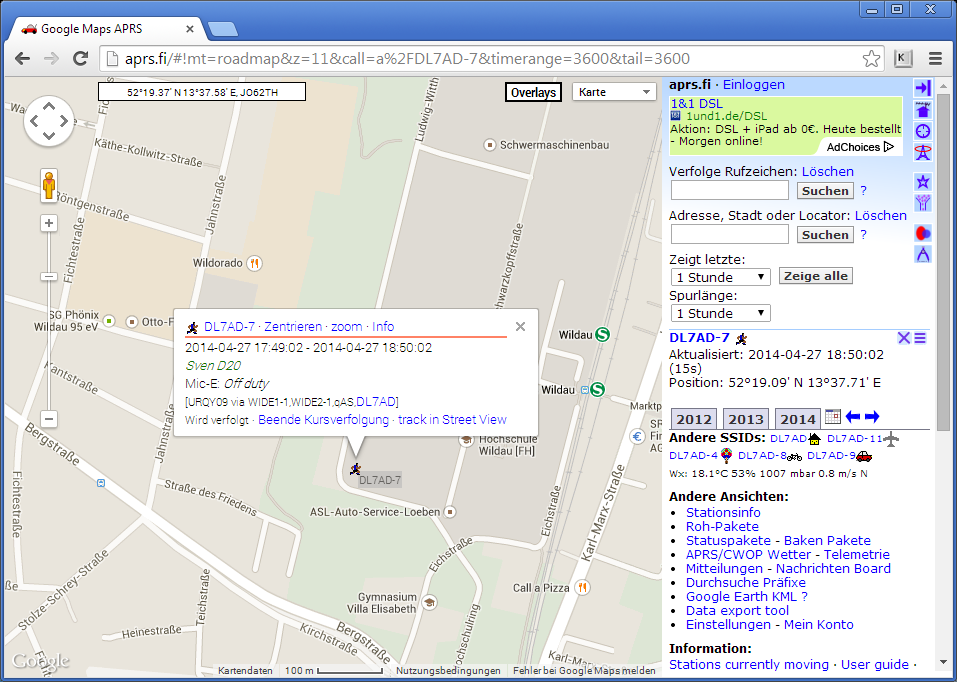The width and height of the screenshot is (957, 682).
Task: Click the red and blue circles icon
Action: [x=923, y=233]
